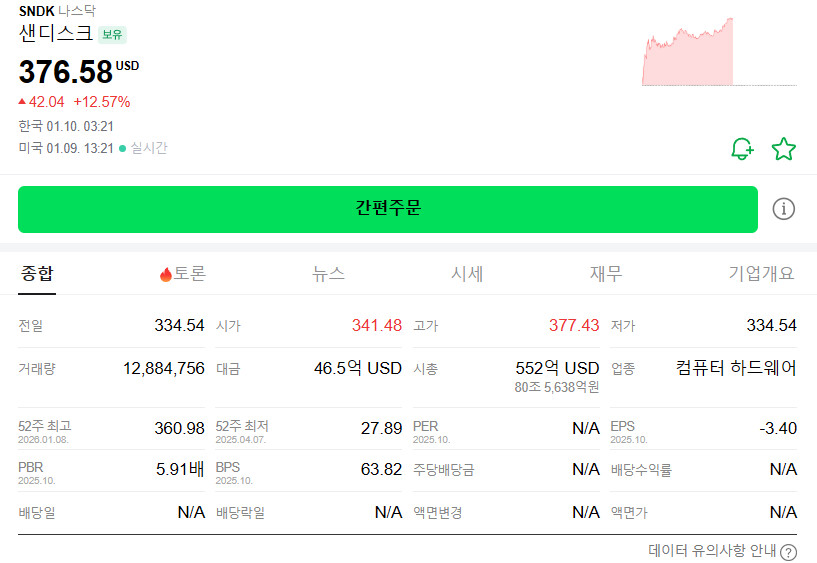Click the 샌디스크 stock name heading
This screenshot has height=563, width=817.
[56, 33]
